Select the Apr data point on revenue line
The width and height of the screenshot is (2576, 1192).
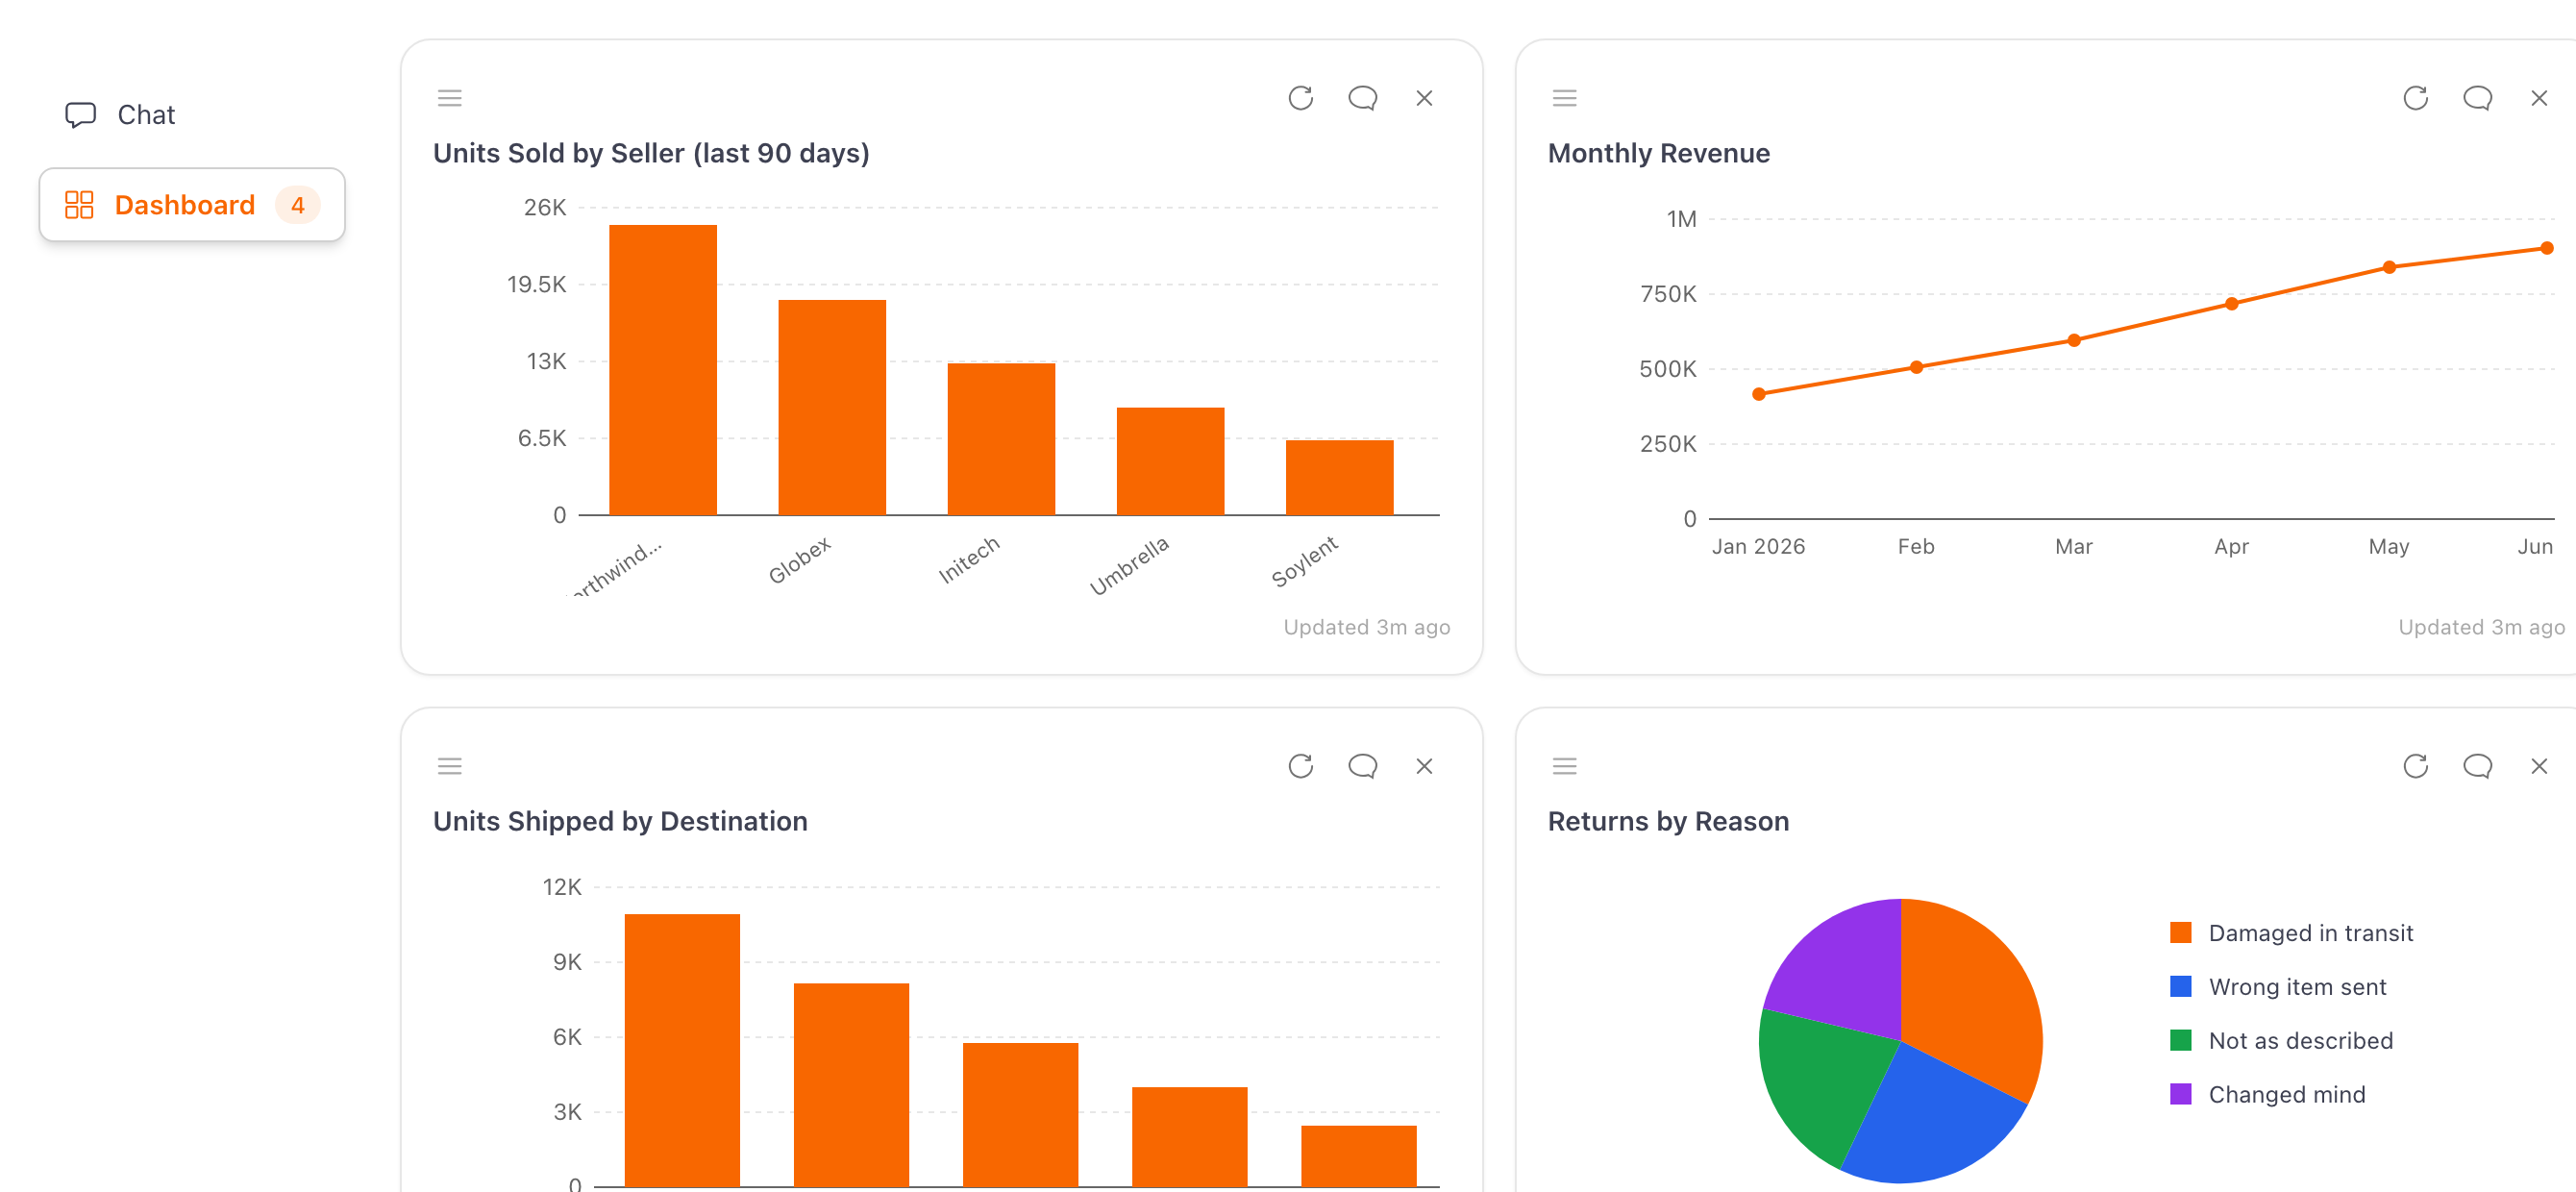coord(2232,304)
